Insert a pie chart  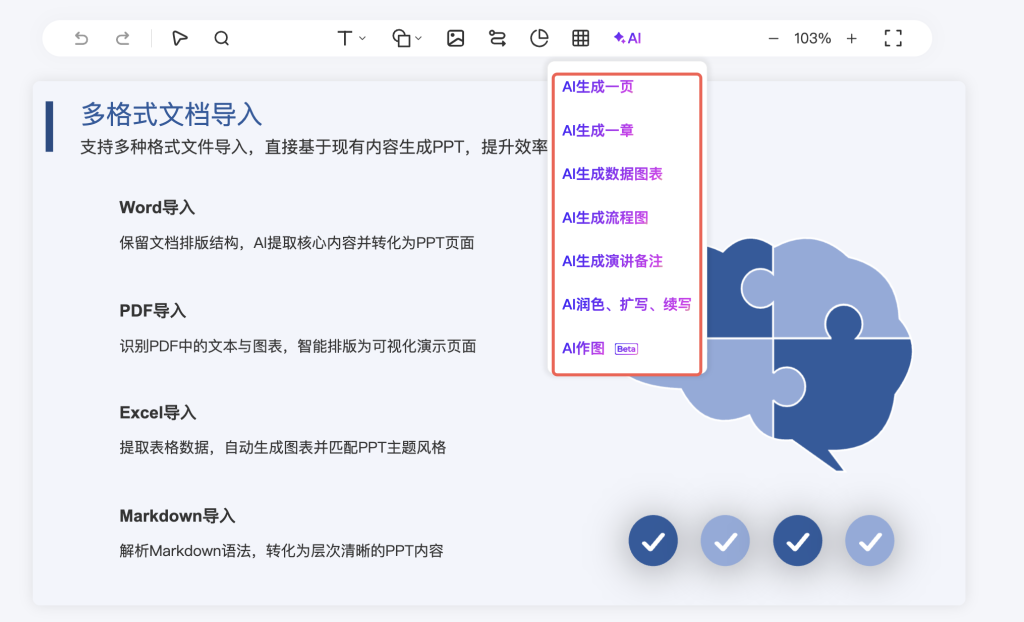[539, 39]
